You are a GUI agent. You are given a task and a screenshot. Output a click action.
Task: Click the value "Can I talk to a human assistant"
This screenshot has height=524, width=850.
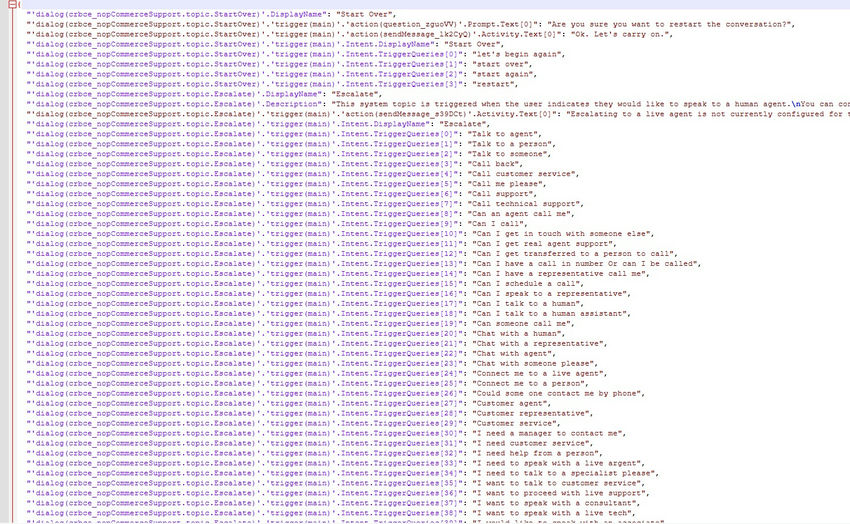click(x=551, y=314)
